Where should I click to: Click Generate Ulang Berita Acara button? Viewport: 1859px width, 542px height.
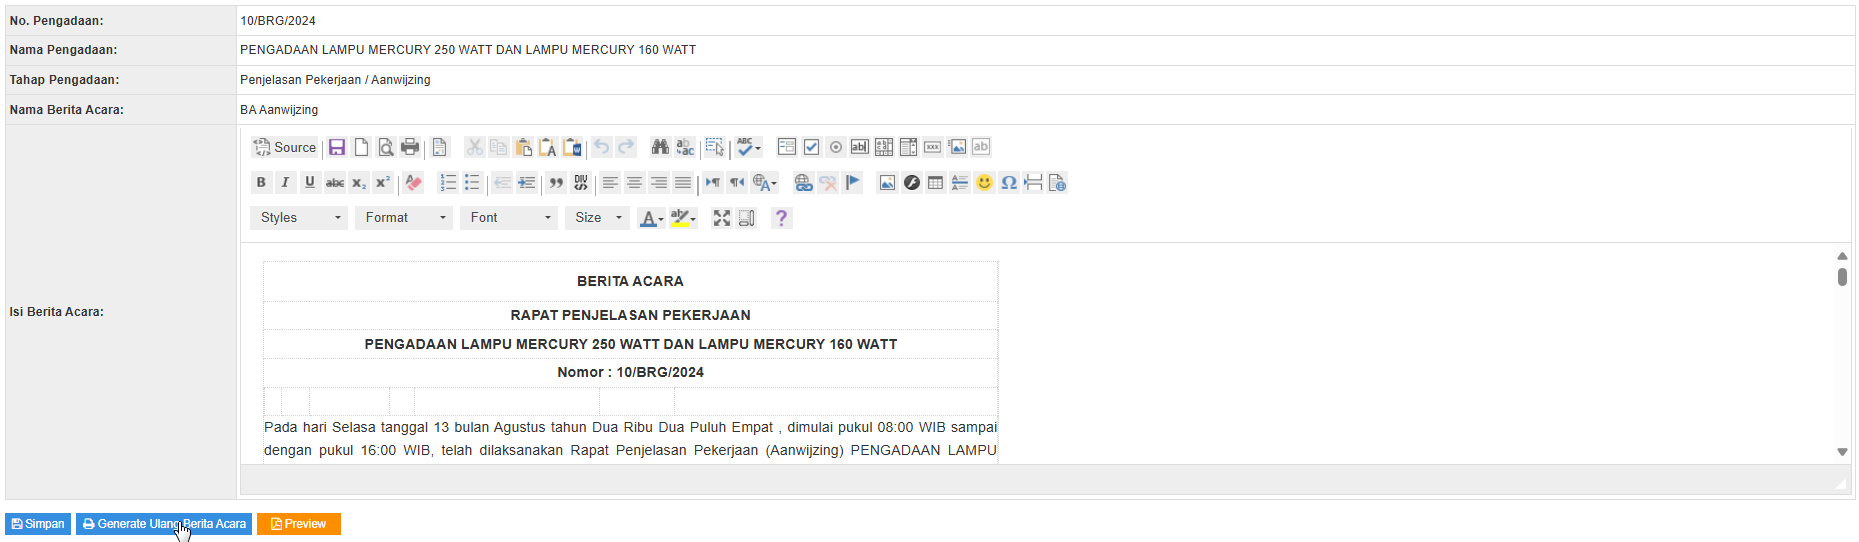[164, 524]
